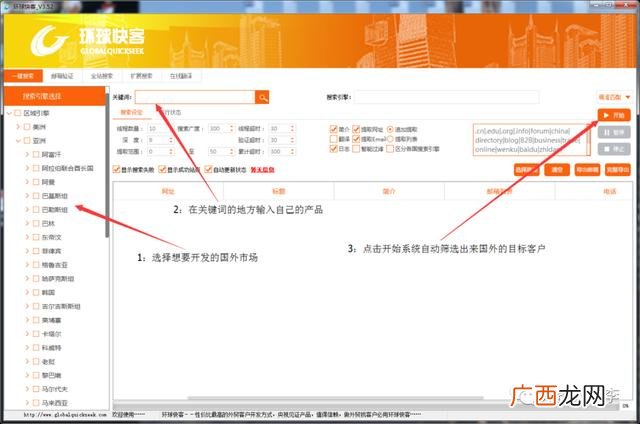Open the match-mode dropdown at top right

coord(614,97)
